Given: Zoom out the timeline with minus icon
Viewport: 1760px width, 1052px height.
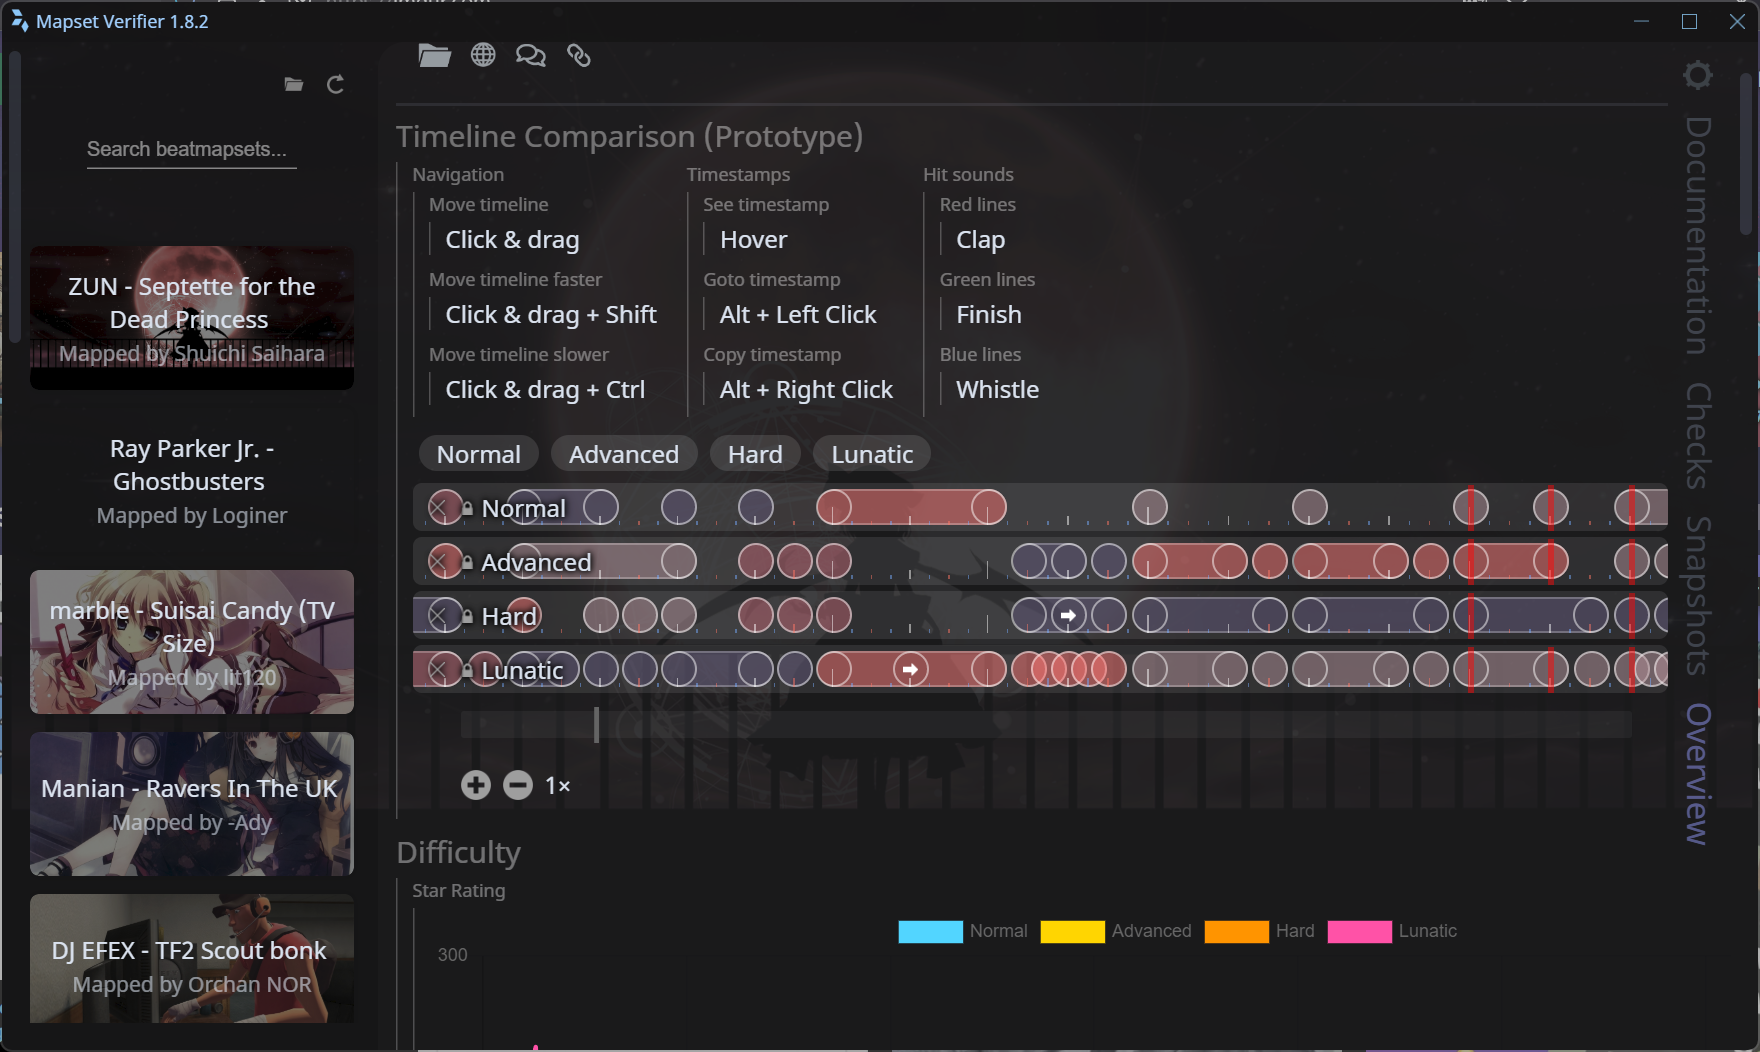Looking at the screenshot, I should click(x=517, y=786).
